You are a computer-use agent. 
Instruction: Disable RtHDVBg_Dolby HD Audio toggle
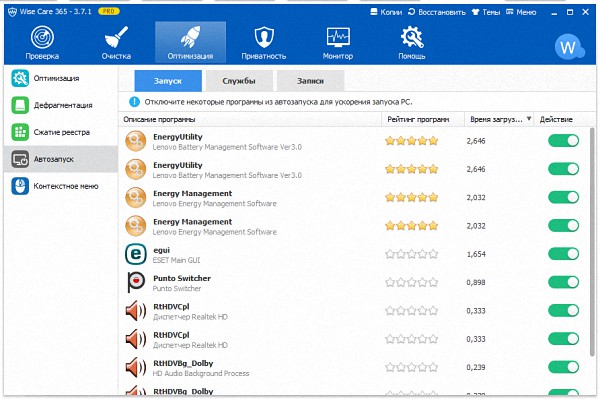(x=564, y=367)
